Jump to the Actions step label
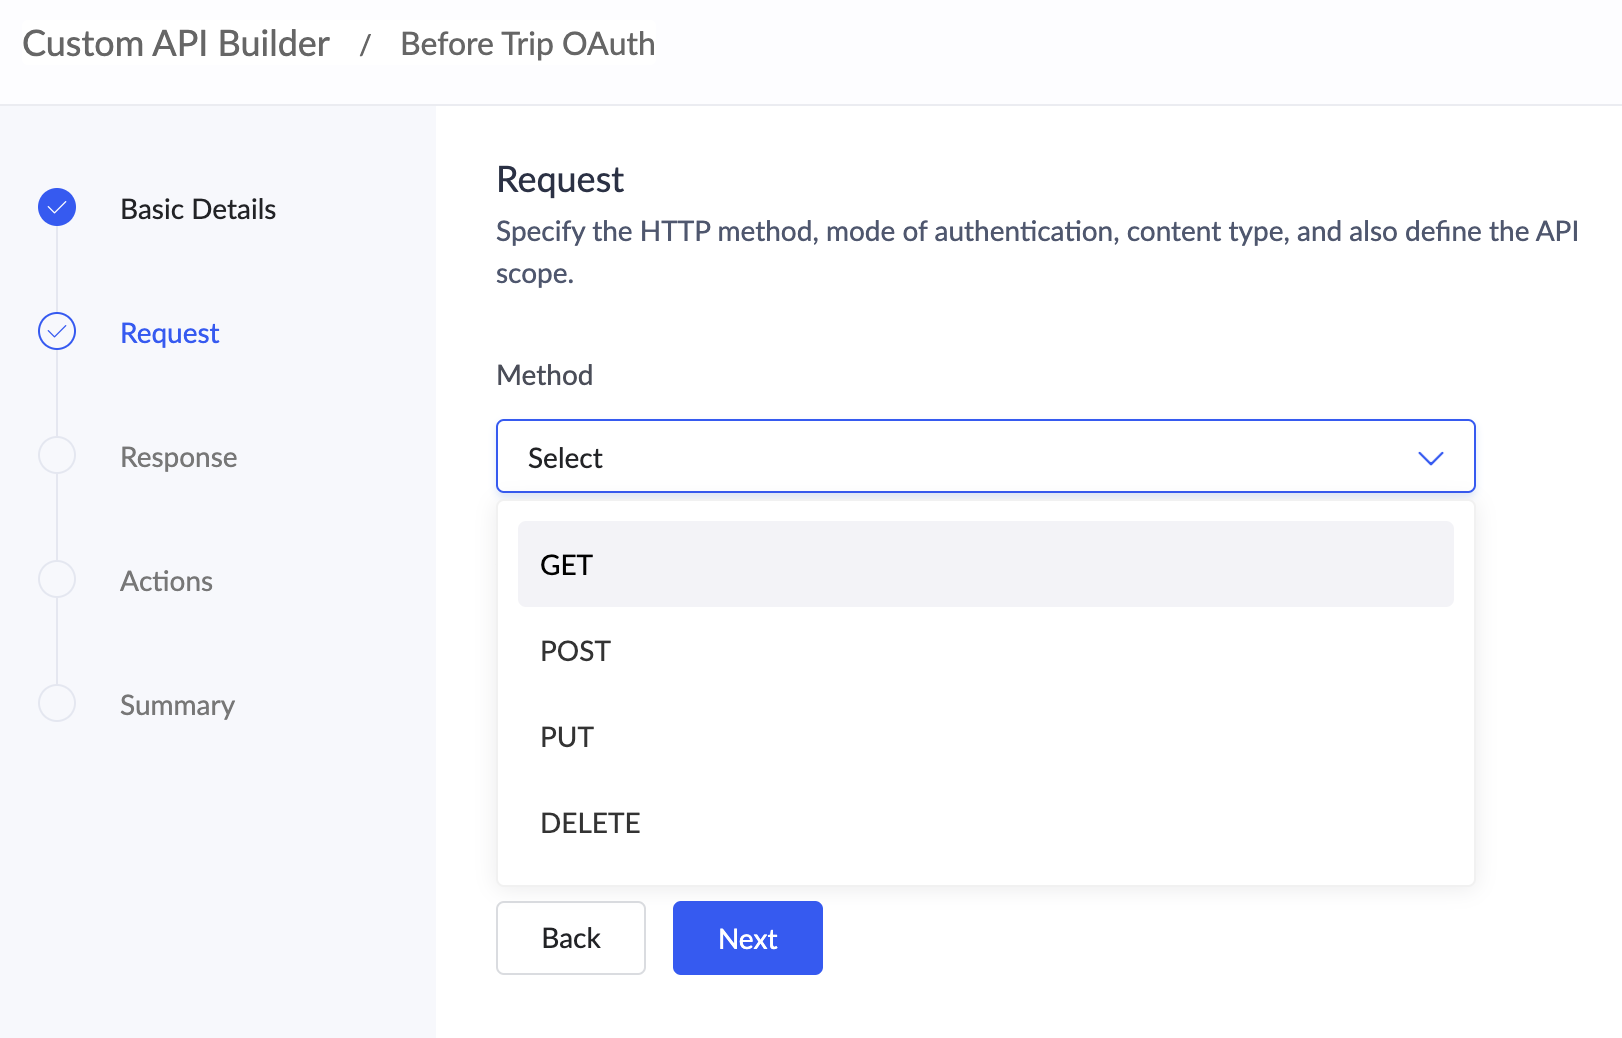This screenshot has width=1622, height=1038. (166, 581)
